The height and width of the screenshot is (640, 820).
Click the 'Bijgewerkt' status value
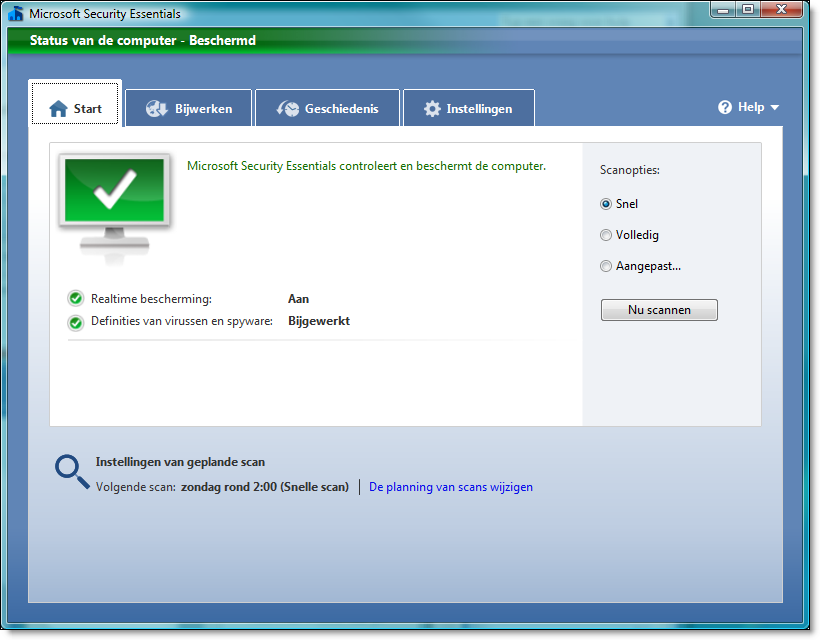pos(319,321)
